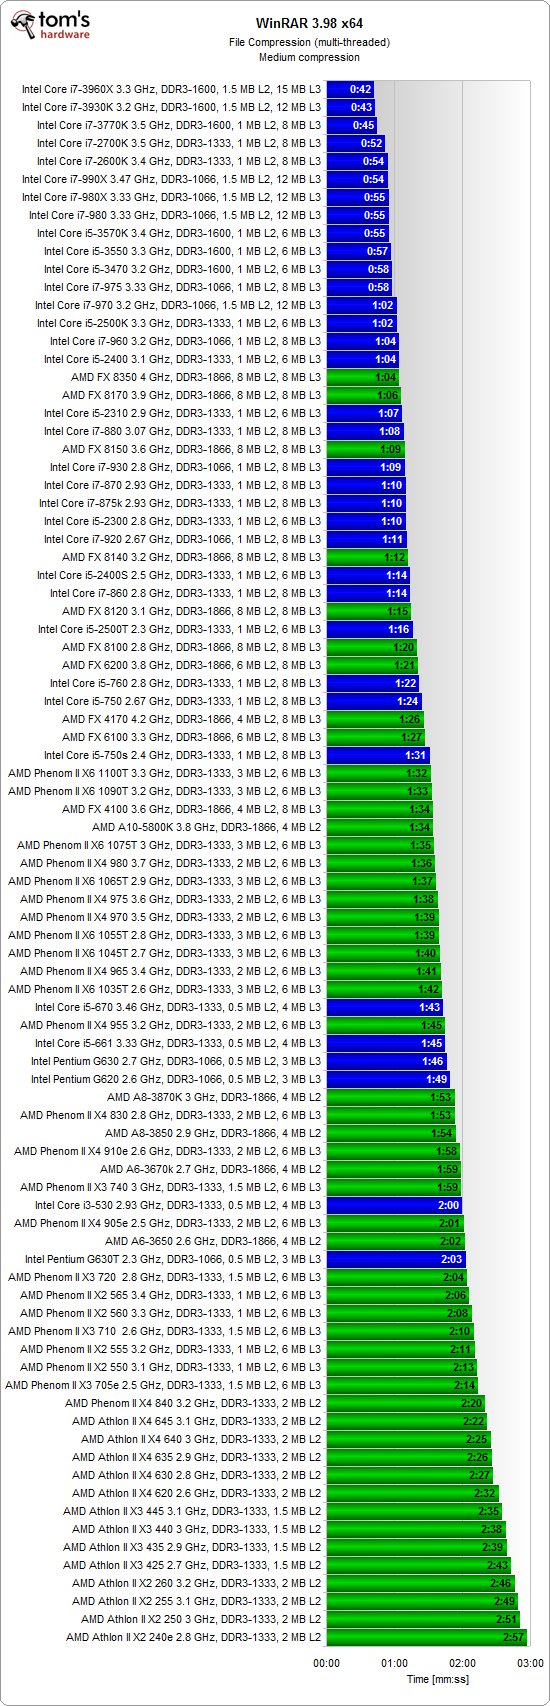This screenshot has width=550, height=1706.
Task: Select the AMD Athlon II X2 260 label
Action: coord(197,1583)
